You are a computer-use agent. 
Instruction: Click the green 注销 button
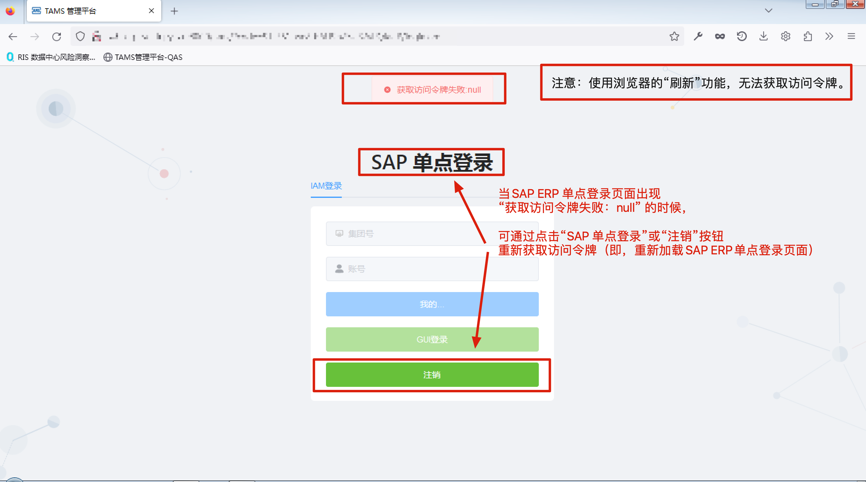(432, 375)
